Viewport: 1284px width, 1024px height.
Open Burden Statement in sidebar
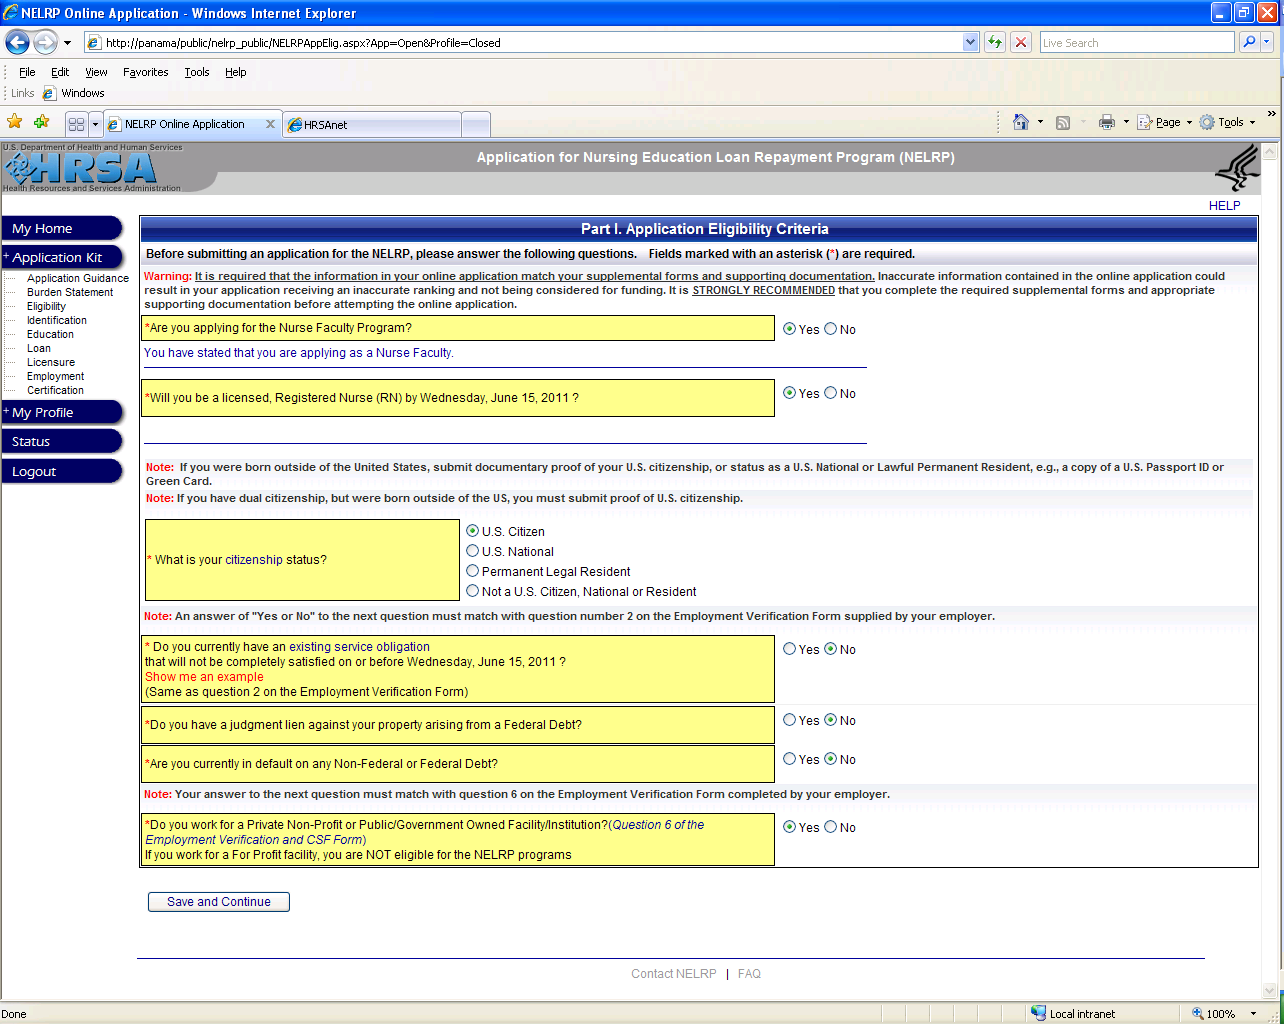(70, 292)
